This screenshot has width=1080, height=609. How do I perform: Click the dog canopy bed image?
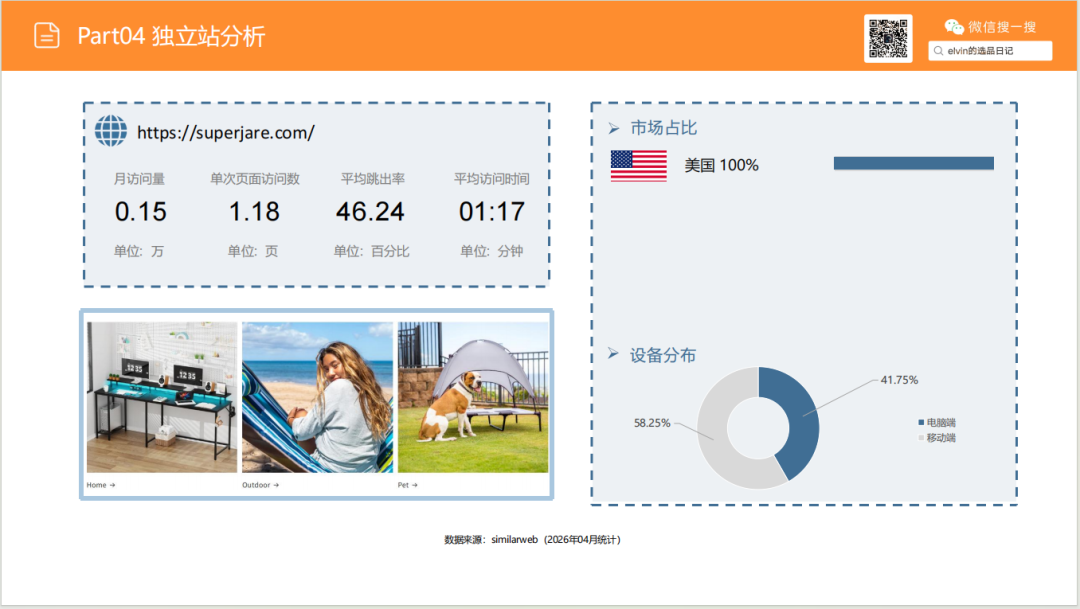tap(473, 397)
